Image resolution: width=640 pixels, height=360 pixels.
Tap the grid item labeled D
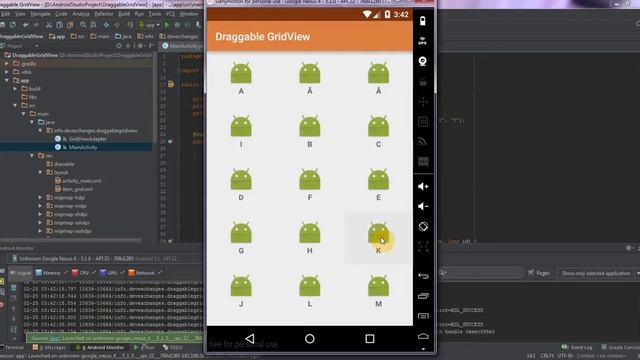[241, 185]
